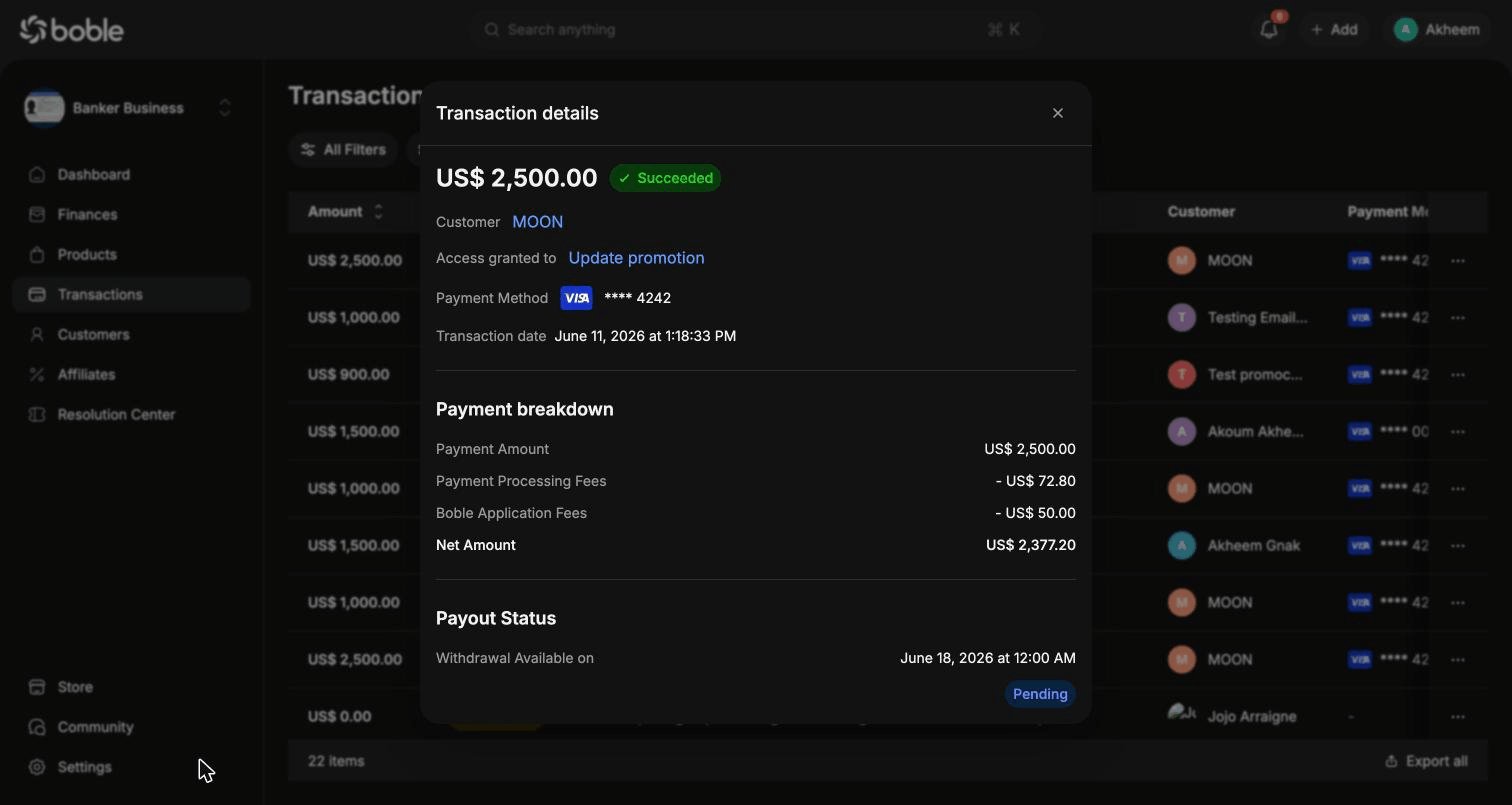Click the Transaction date value in dialog
1512x805 pixels.
click(645, 336)
